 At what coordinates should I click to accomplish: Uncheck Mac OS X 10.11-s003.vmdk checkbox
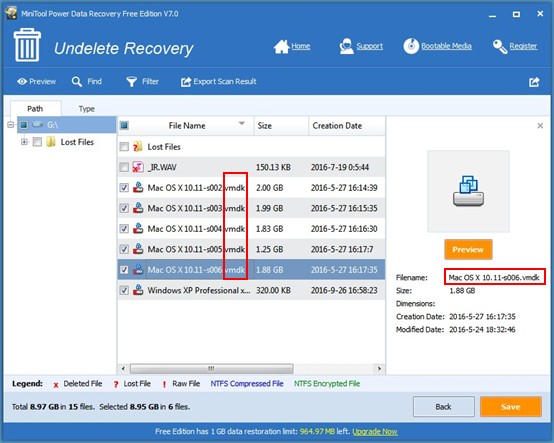click(x=124, y=208)
